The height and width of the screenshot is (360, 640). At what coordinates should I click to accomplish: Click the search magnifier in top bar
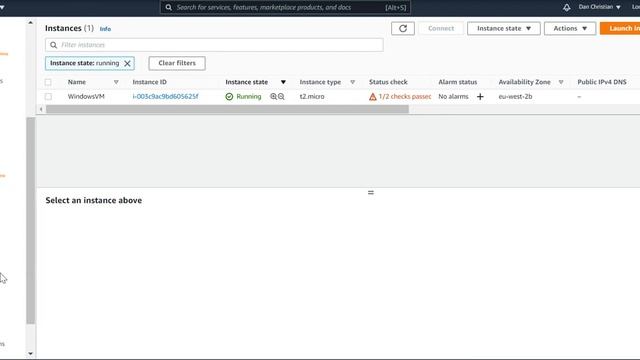point(169,7)
